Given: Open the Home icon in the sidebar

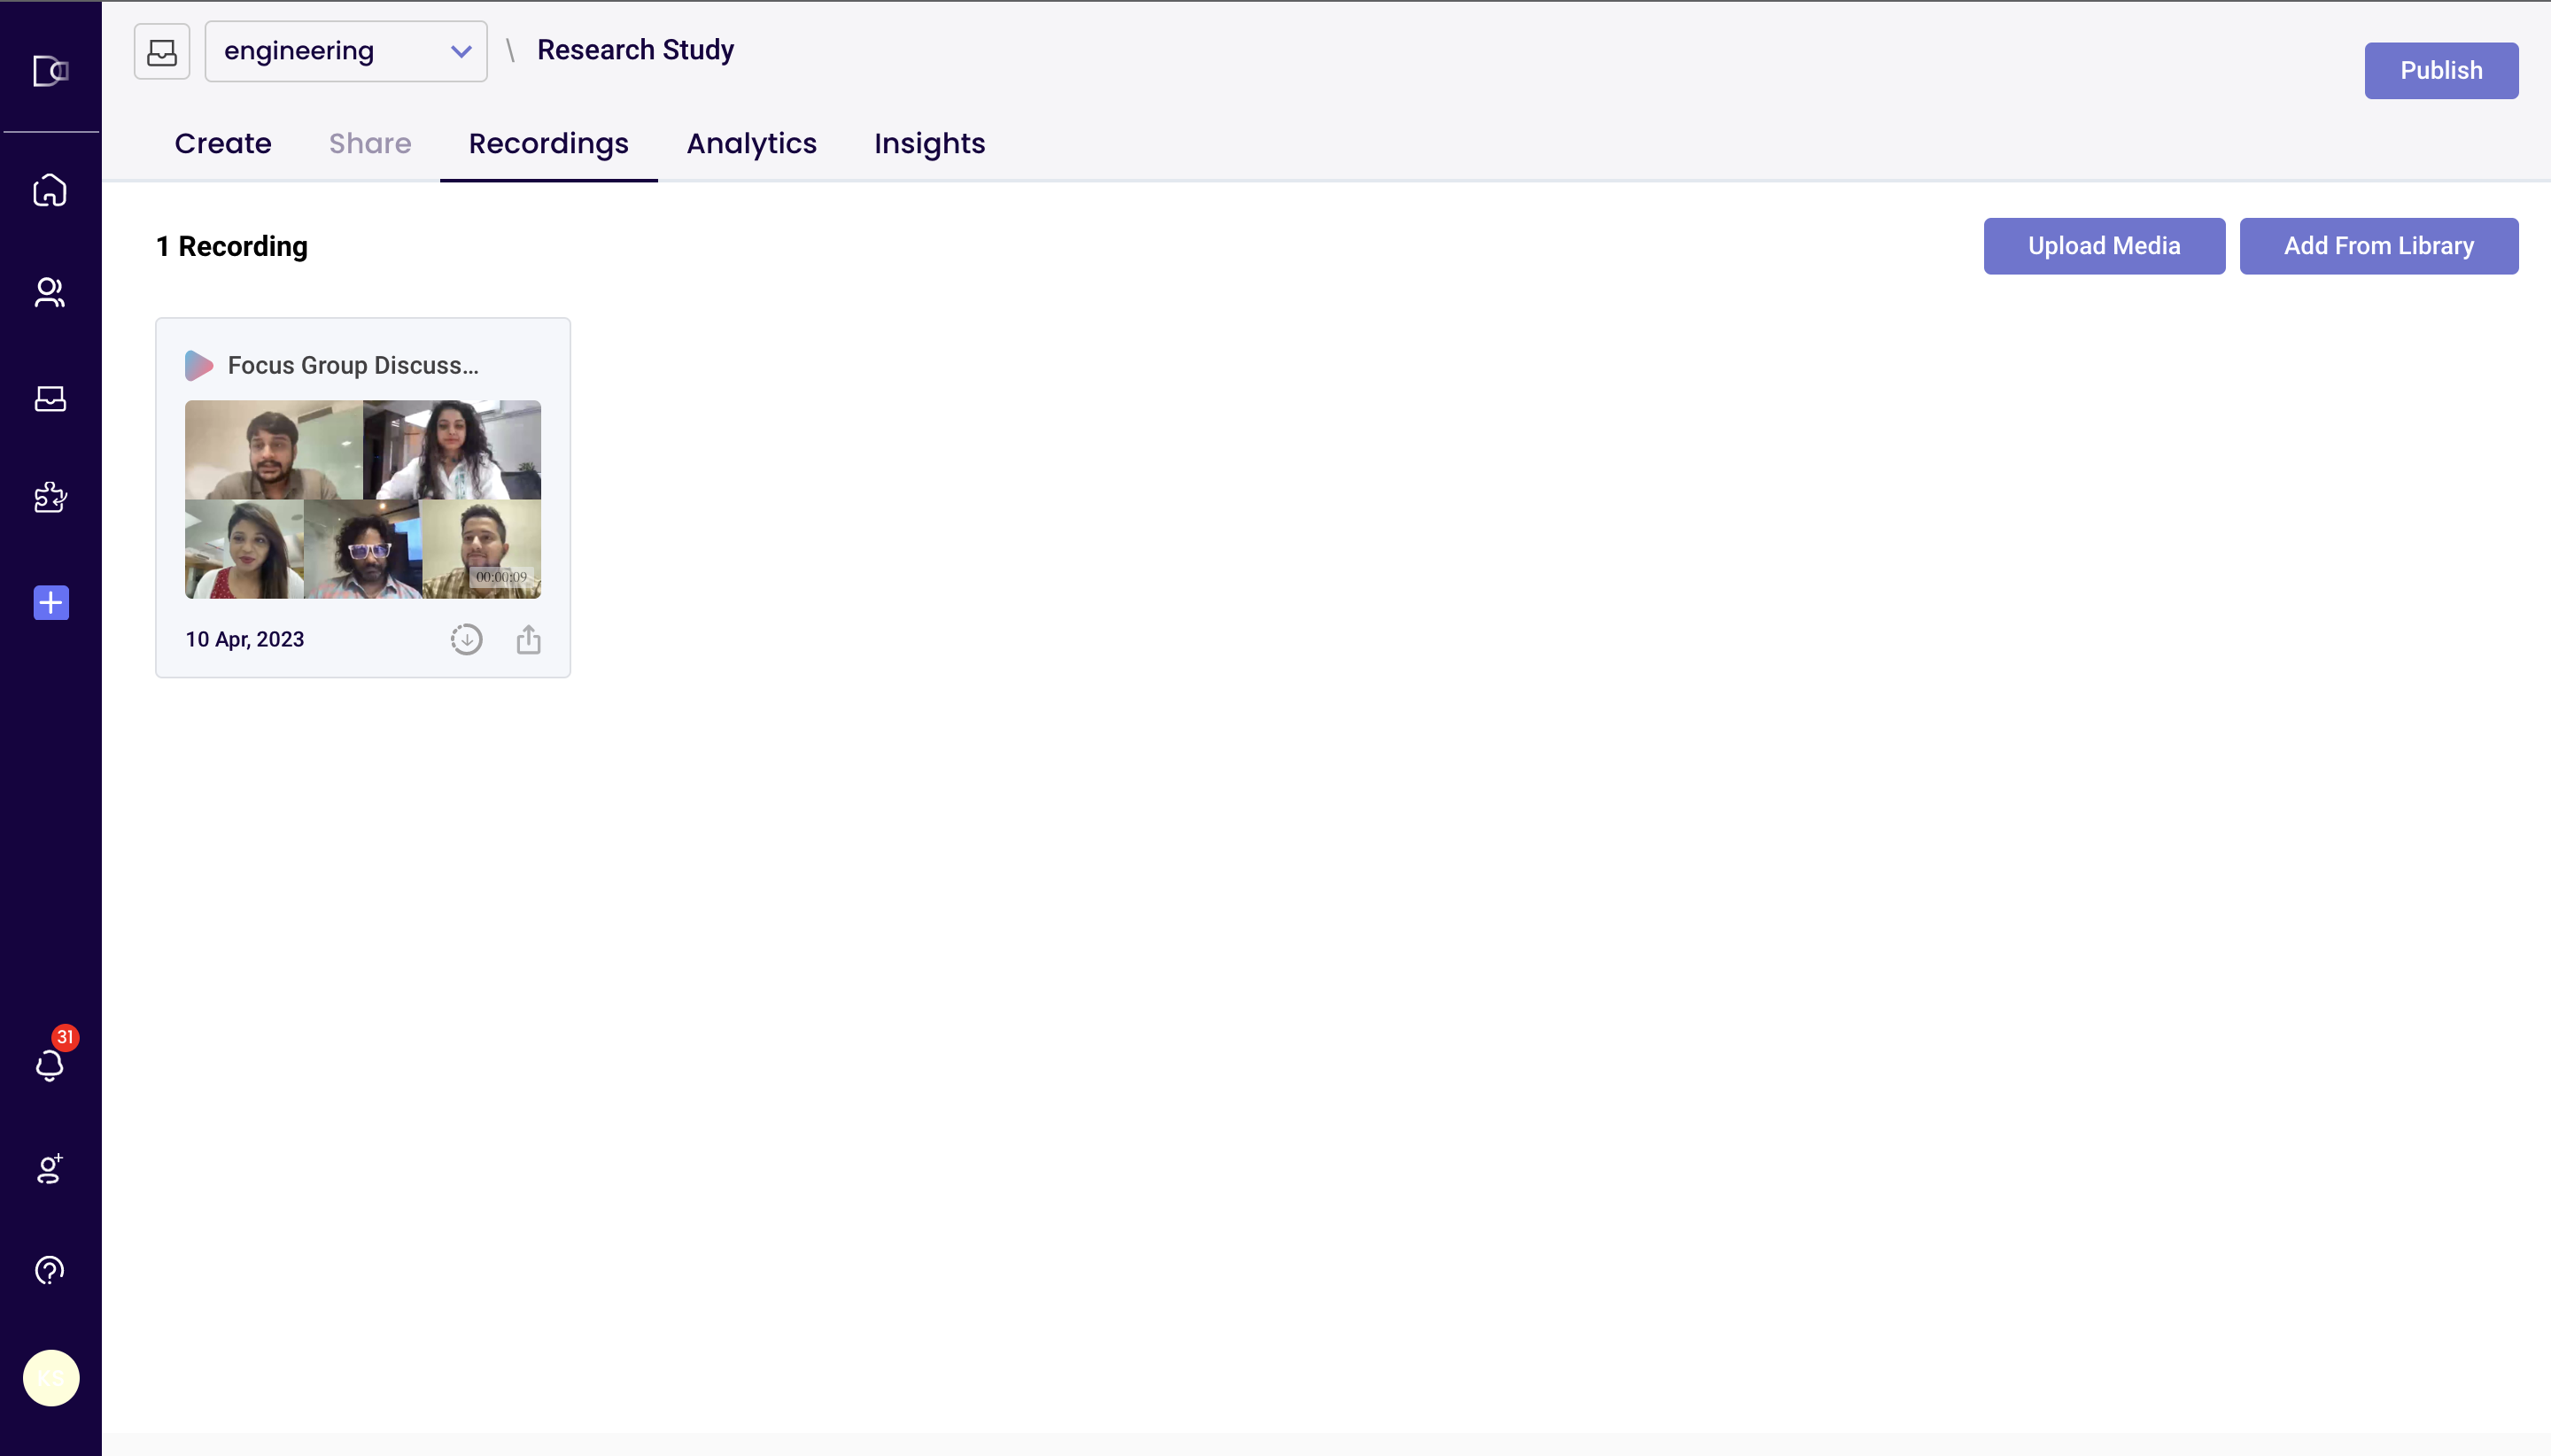Looking at the screenshot, I should pos(50,190).
